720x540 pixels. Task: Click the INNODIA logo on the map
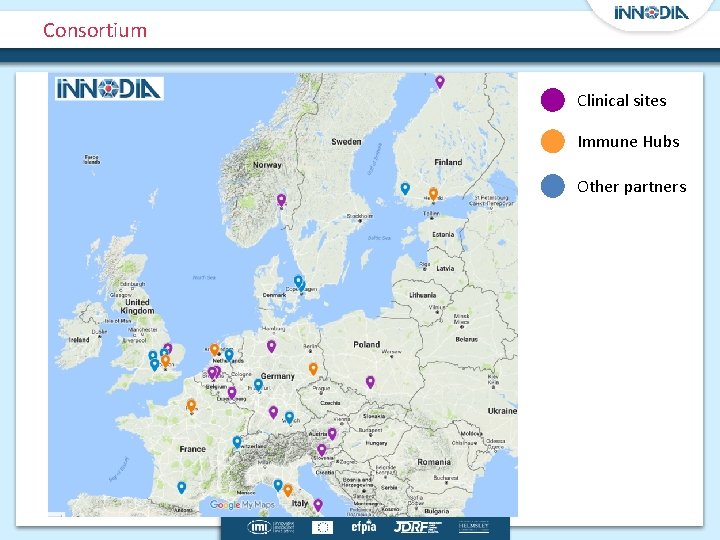[x=109, y=89]
